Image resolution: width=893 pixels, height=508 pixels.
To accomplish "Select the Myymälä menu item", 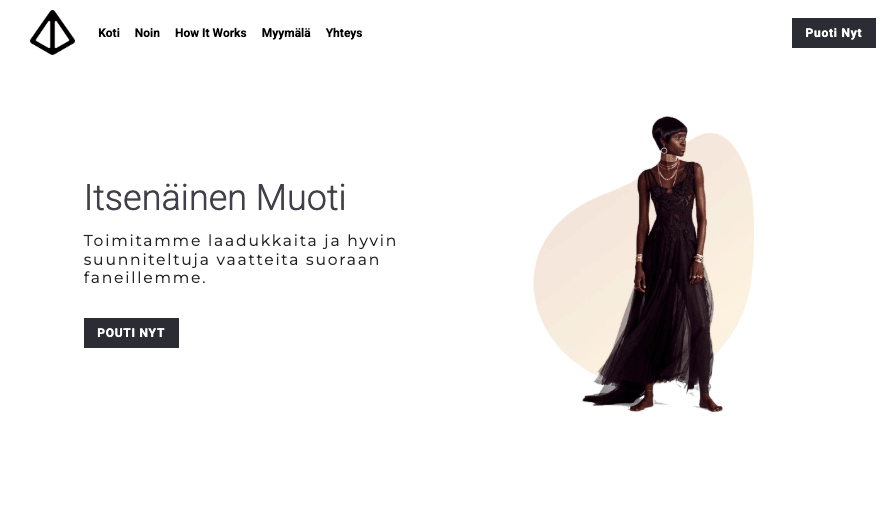I will tap(286, 33).
